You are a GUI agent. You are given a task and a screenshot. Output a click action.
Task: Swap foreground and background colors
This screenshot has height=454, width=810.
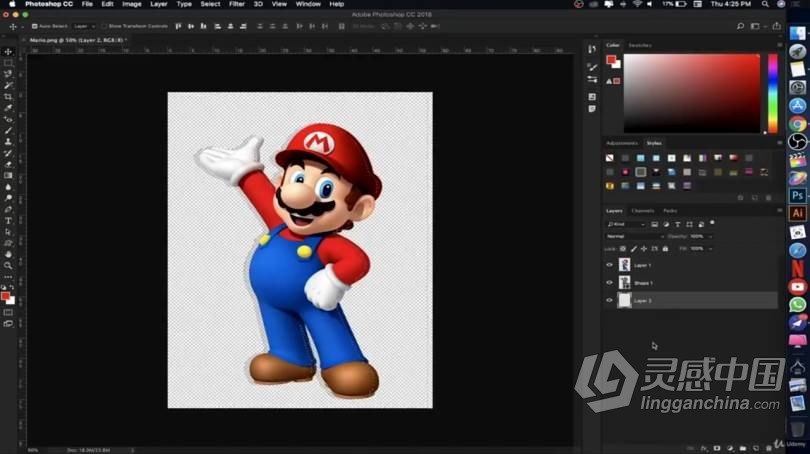point(12,287)
